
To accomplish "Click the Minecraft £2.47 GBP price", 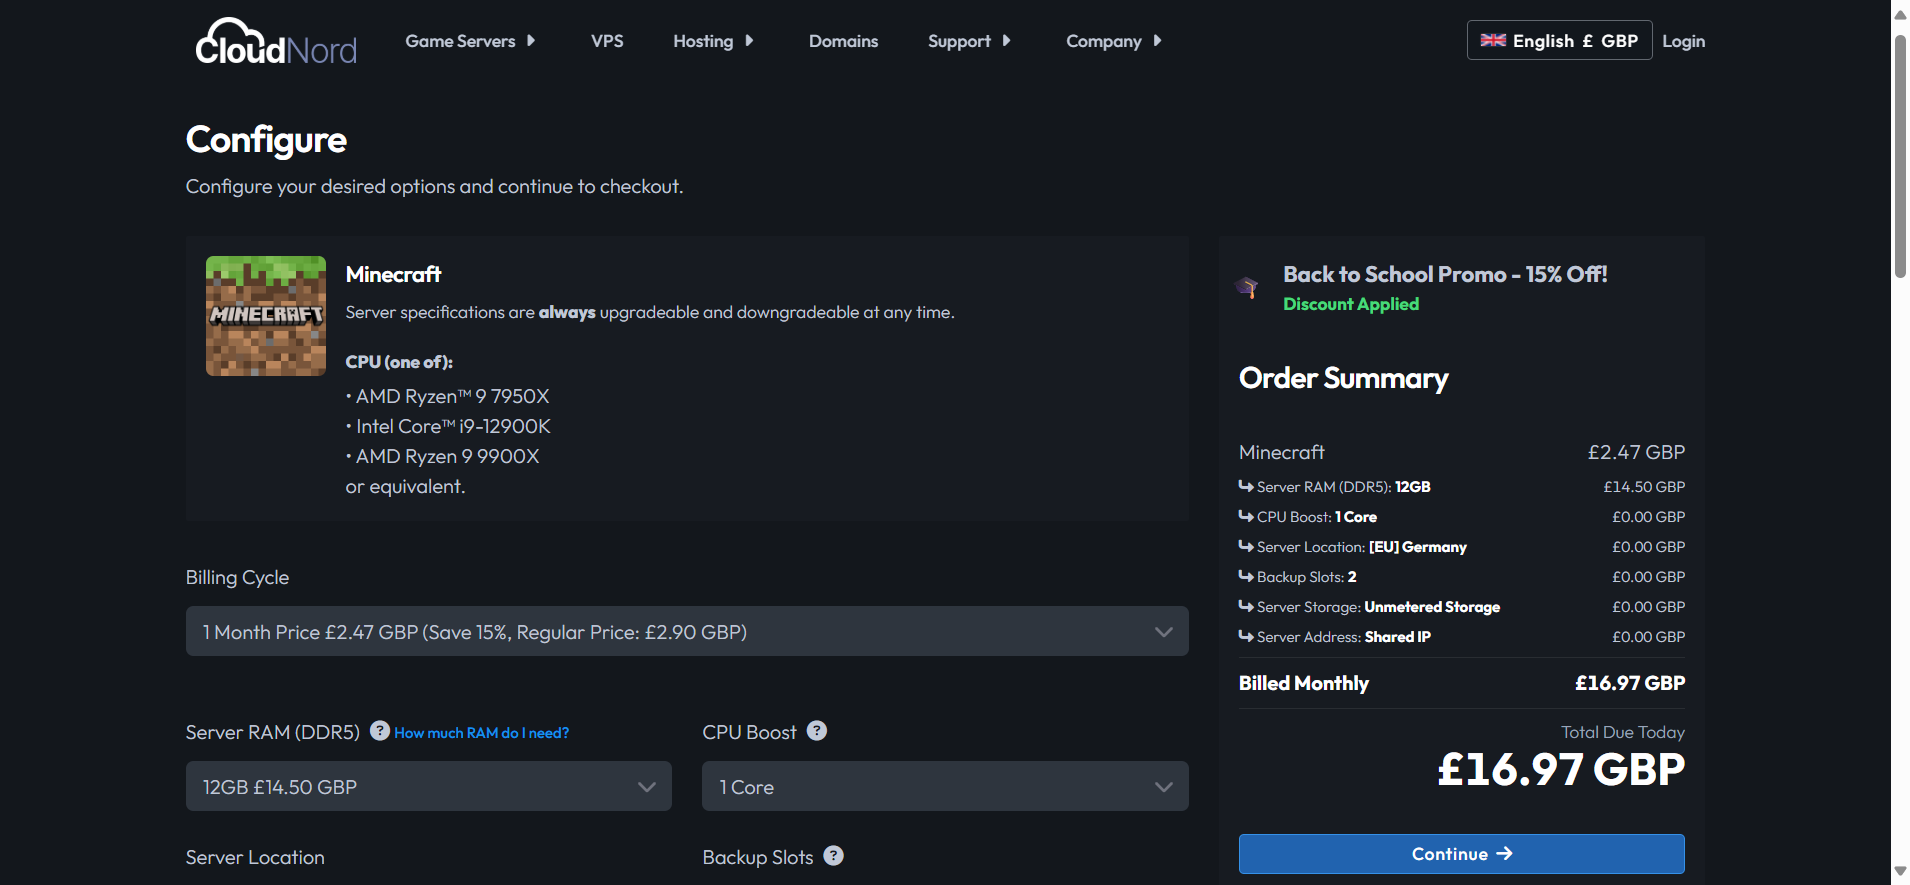I will 1636,452.
